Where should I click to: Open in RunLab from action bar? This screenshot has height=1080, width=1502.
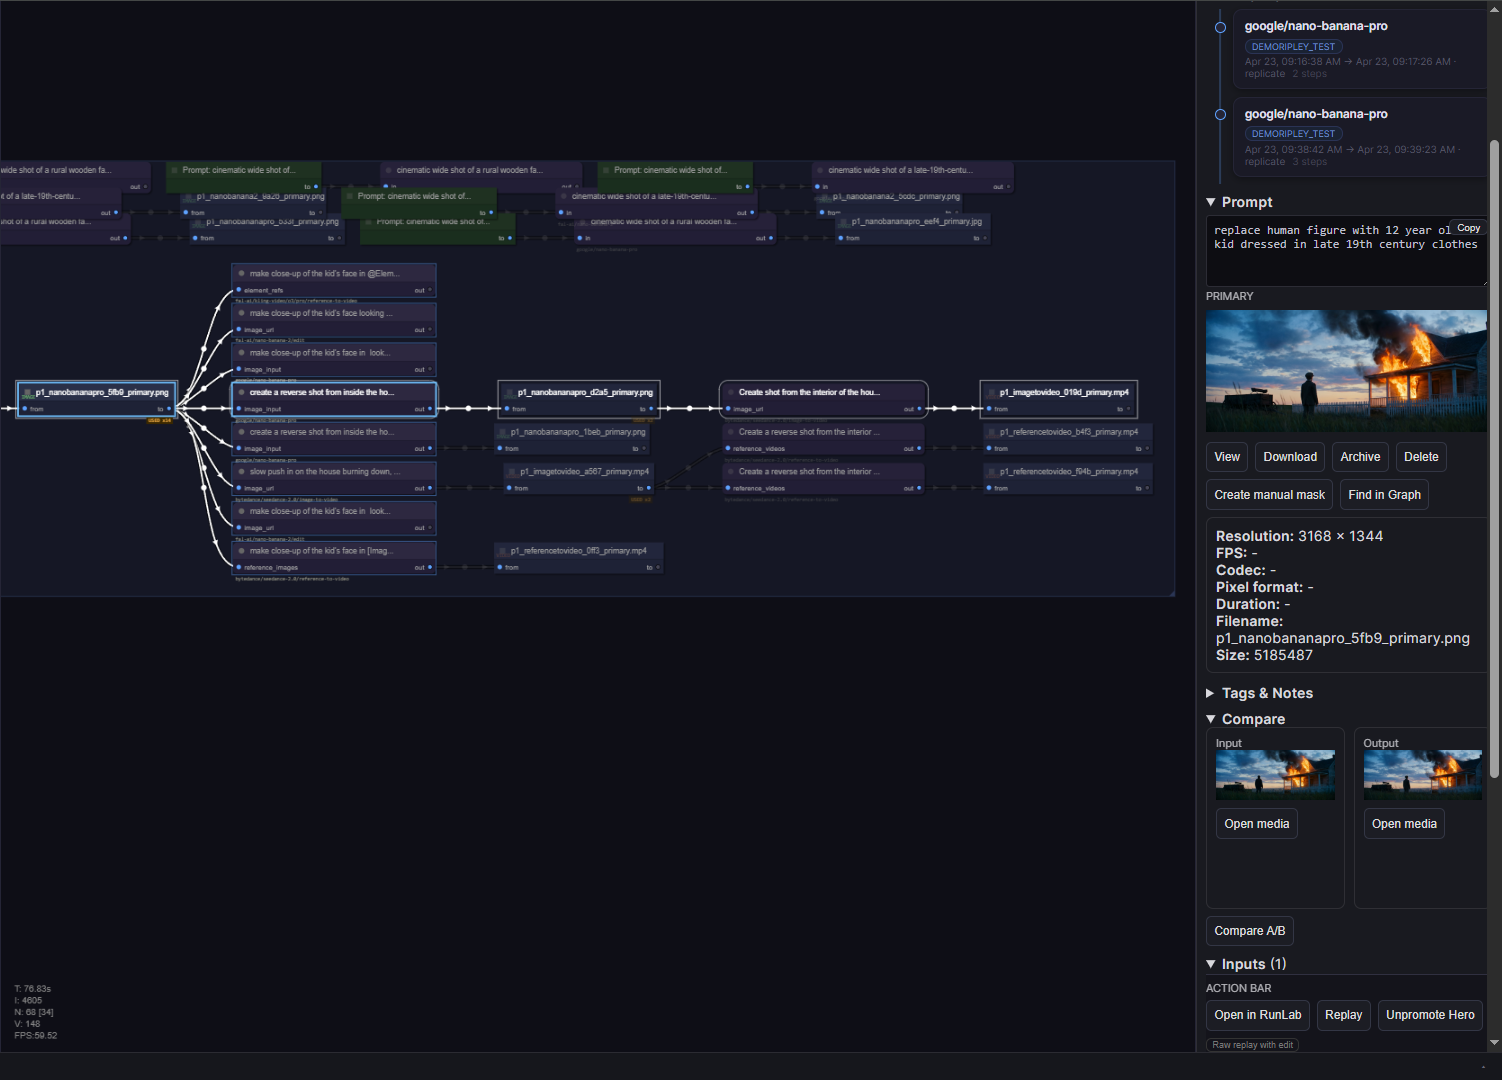point(1258,1015)
